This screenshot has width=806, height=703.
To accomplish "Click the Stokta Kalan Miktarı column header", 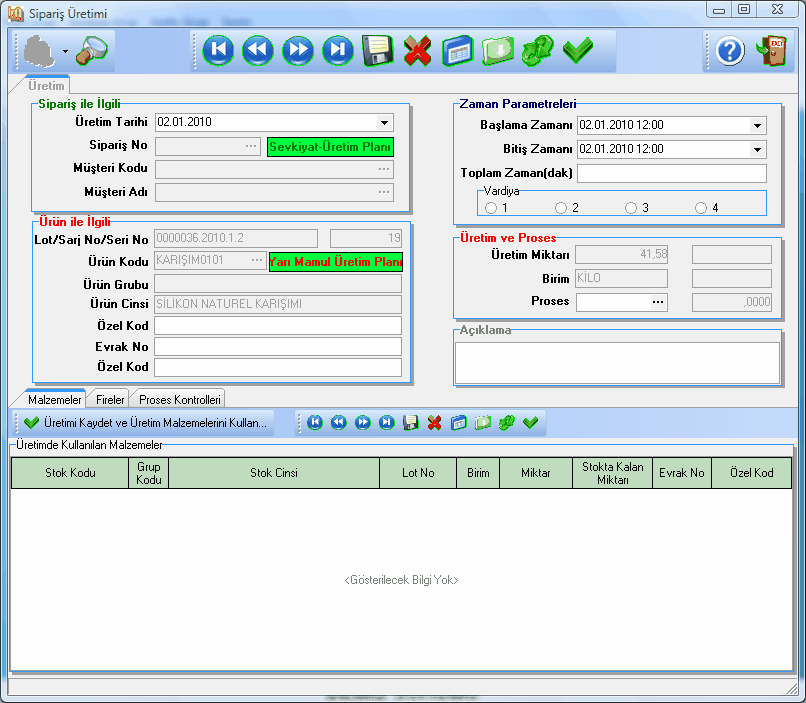I will pos(612,473).
